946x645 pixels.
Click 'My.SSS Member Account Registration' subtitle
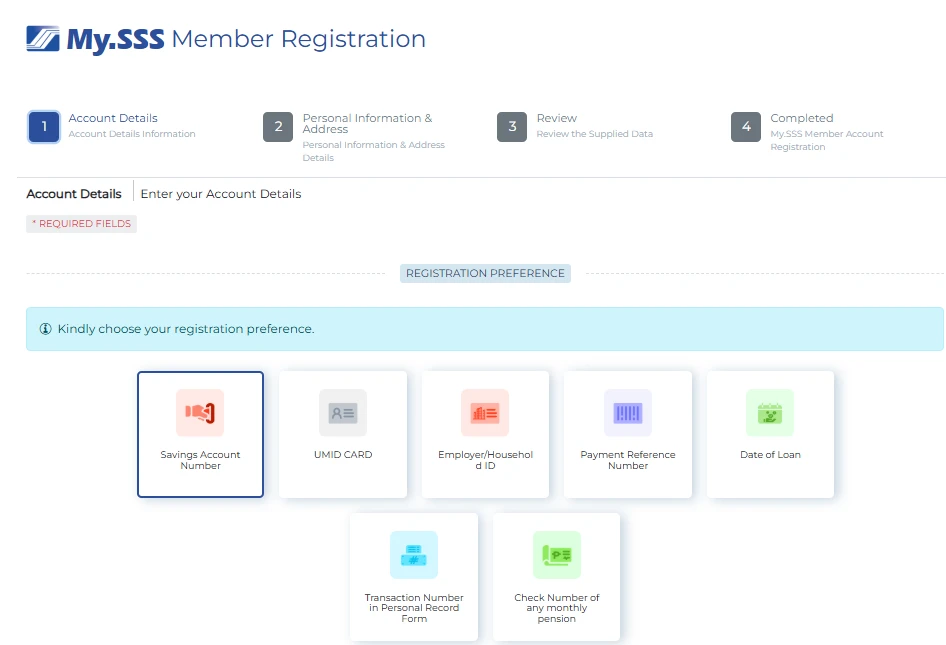827,140
